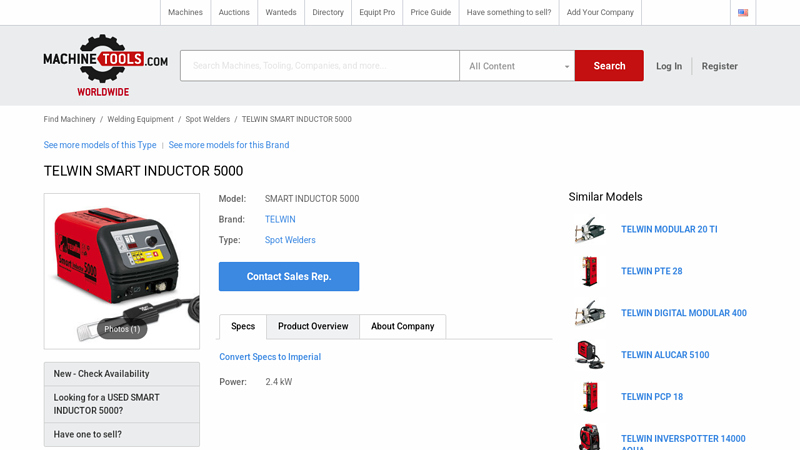Viewport: 800px width, 450px height.
Task: Click the Register link
Action: [719, 66]
